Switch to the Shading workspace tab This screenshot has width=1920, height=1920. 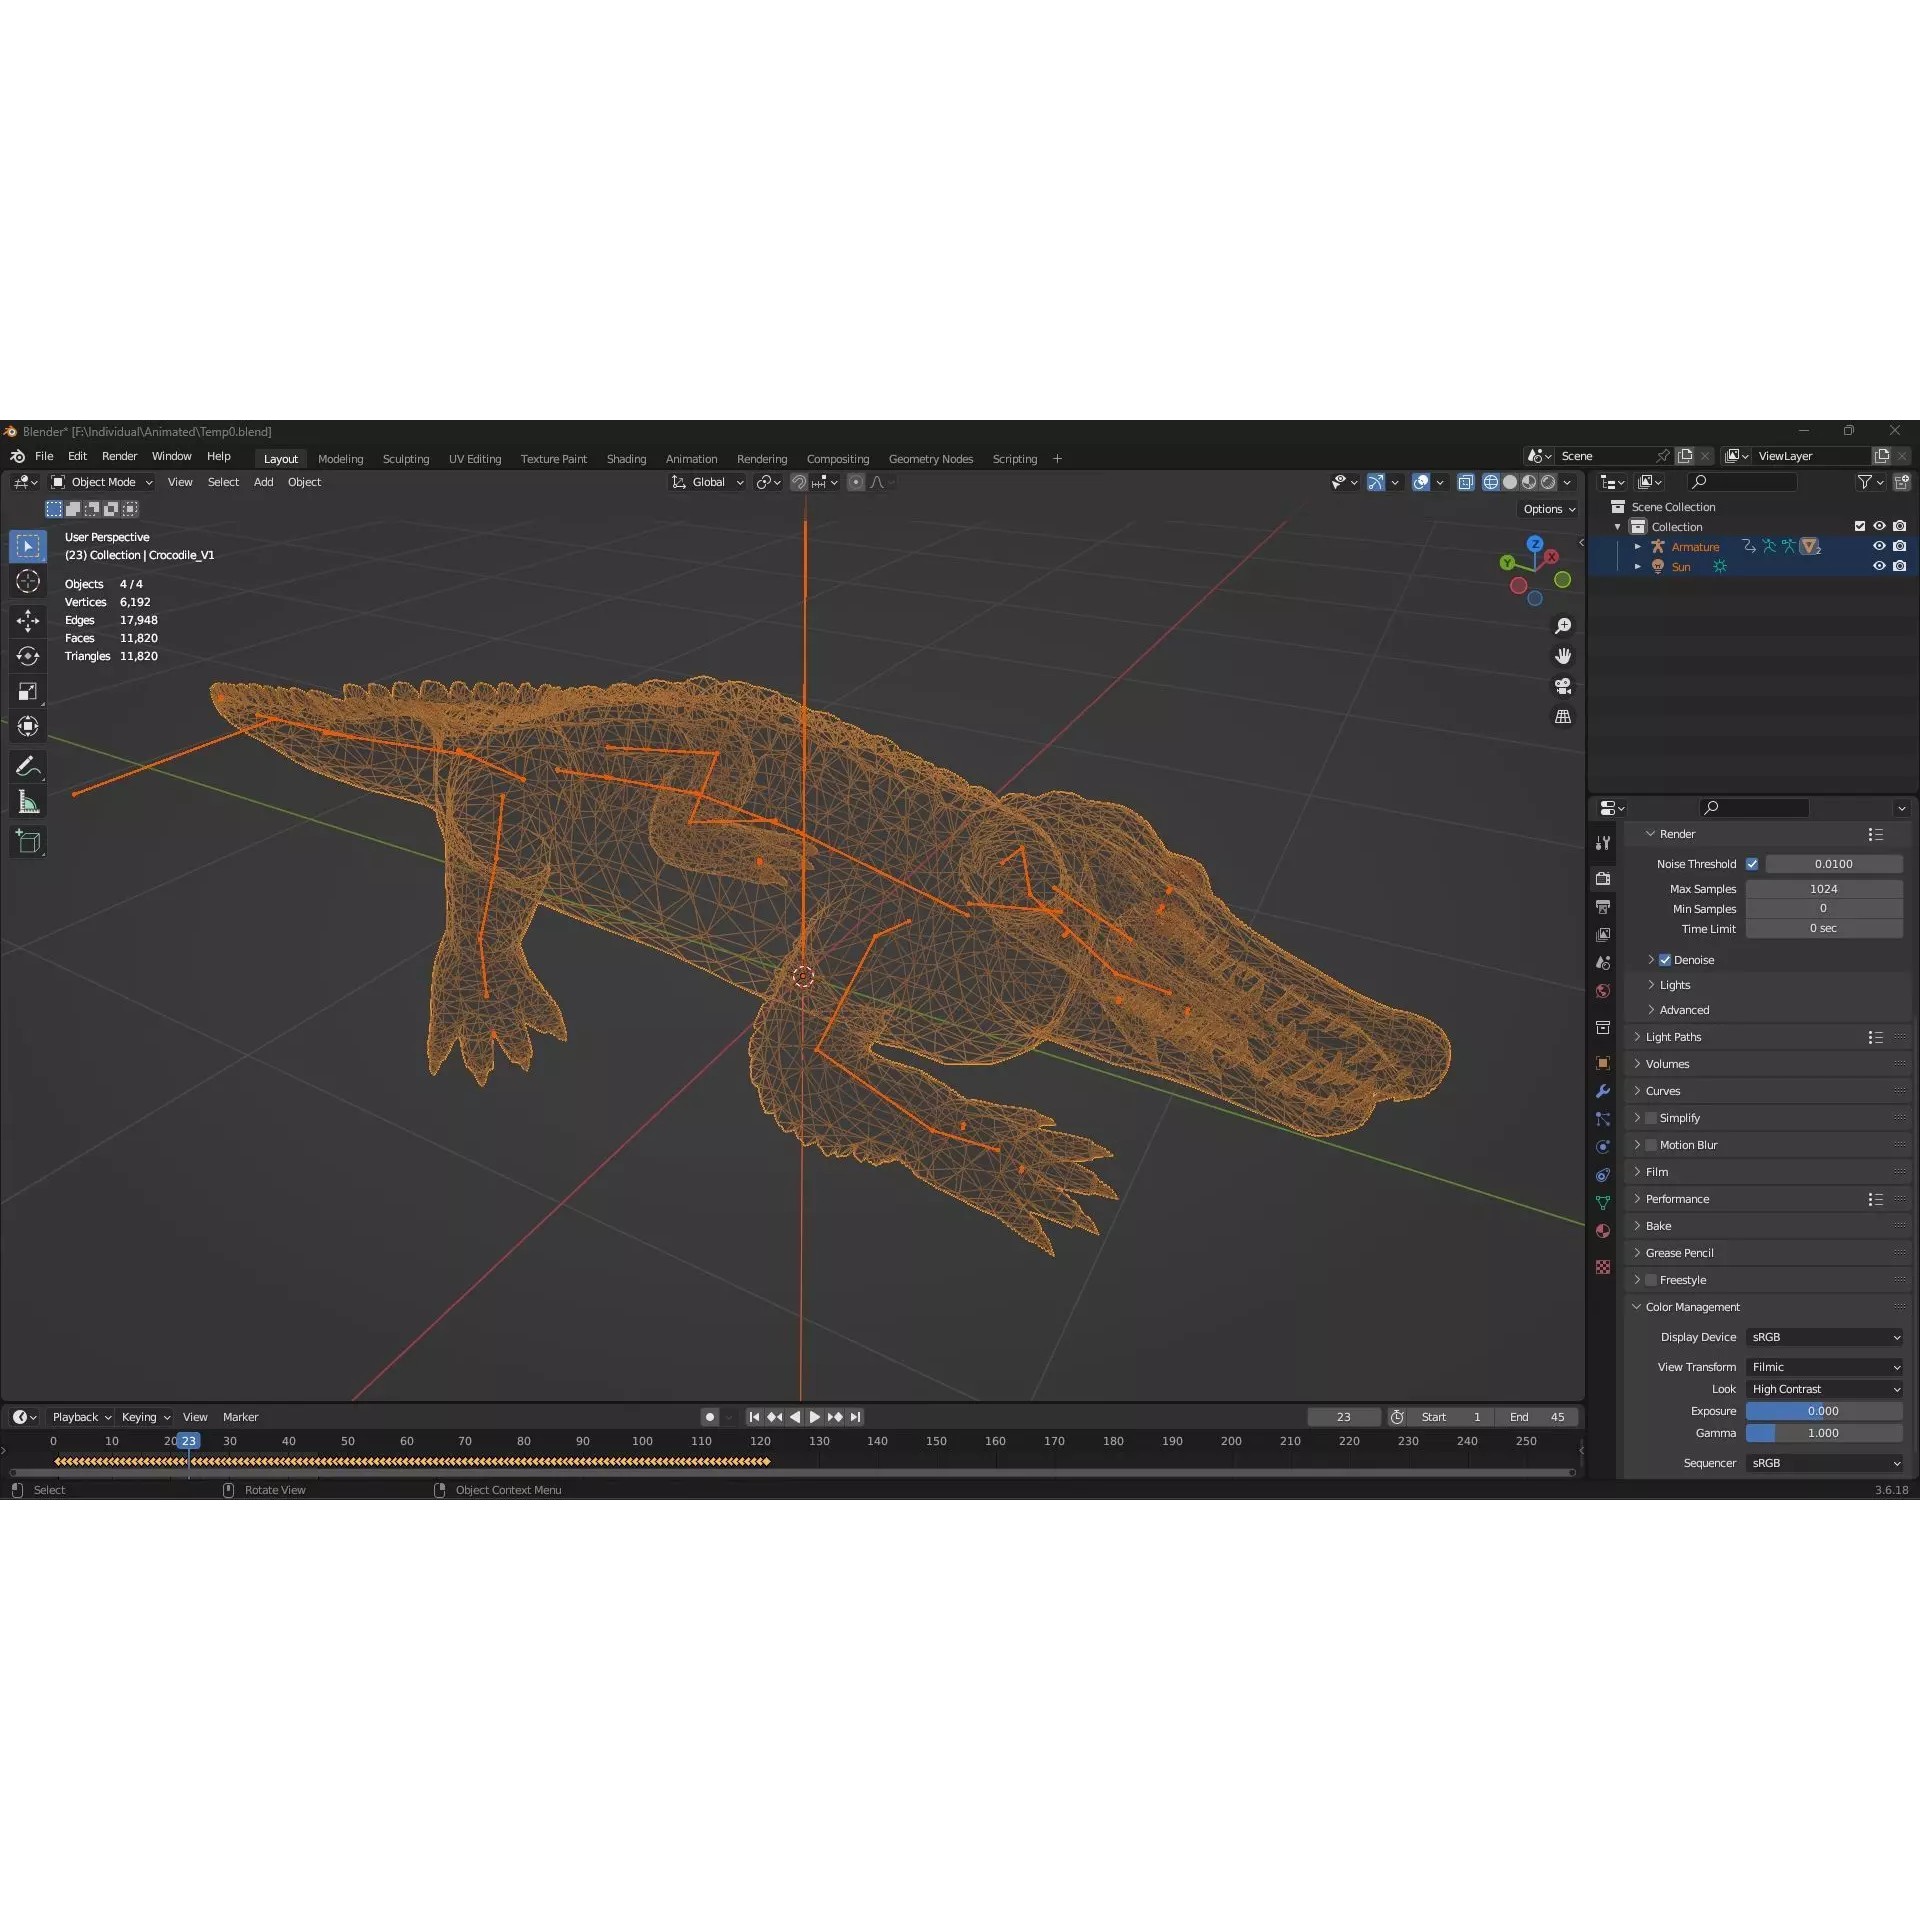[626, 458]
